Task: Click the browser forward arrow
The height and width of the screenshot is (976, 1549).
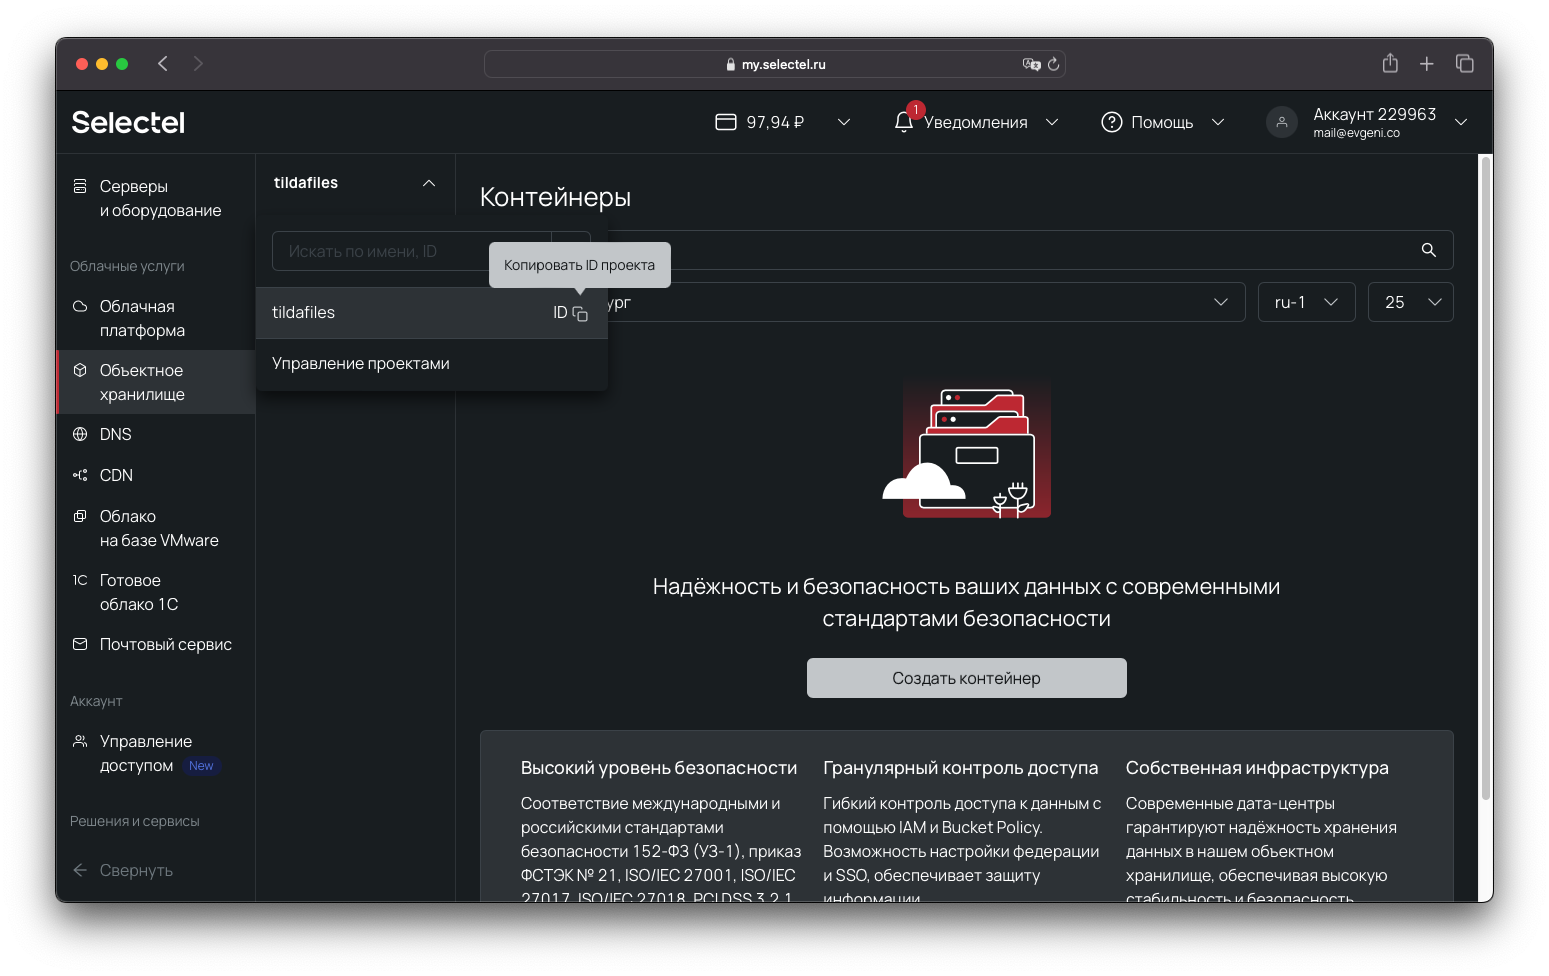Action: click(x=198, y=64)
